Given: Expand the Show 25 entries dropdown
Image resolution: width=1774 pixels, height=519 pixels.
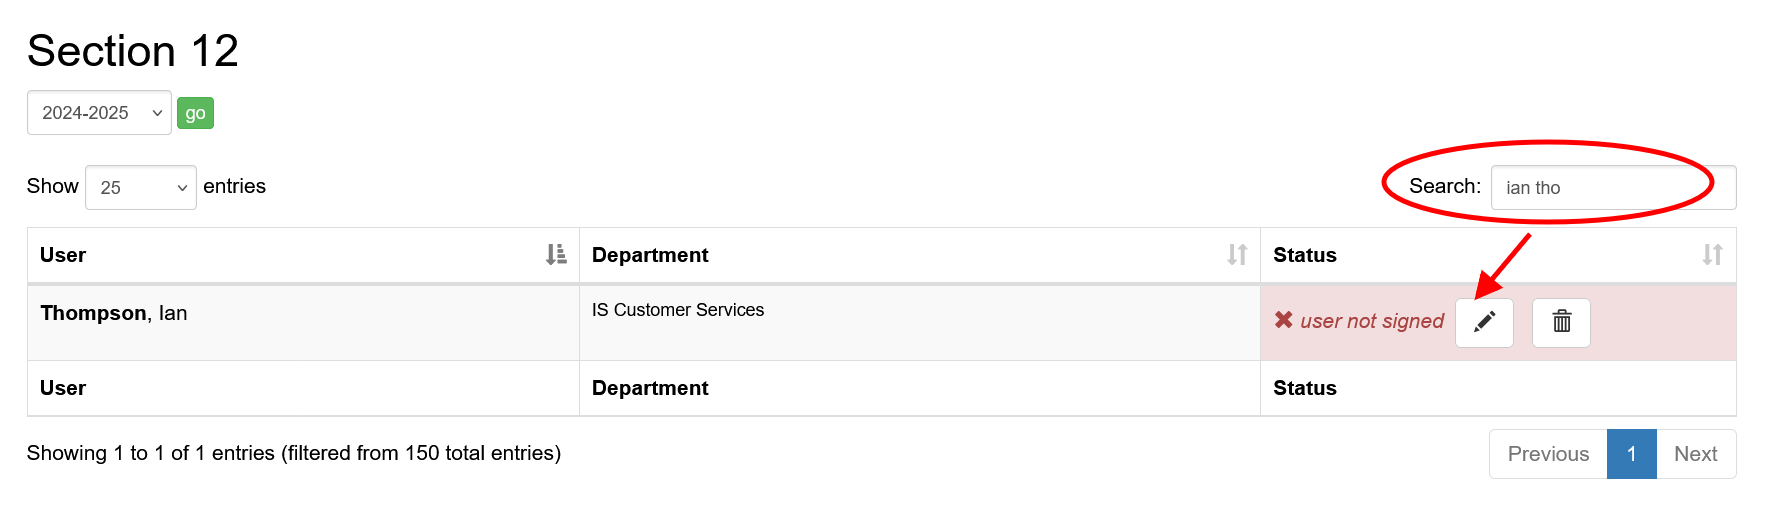Looking at the screenshot, I should pos(141,188).
